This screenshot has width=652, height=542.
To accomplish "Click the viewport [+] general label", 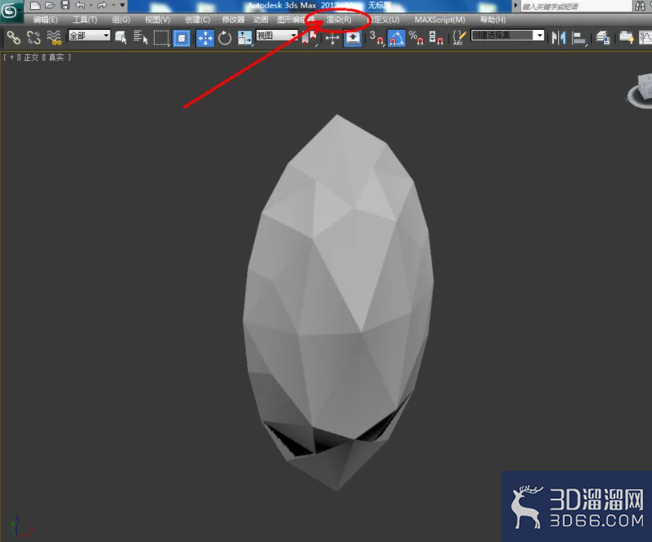I will [11, 57].
